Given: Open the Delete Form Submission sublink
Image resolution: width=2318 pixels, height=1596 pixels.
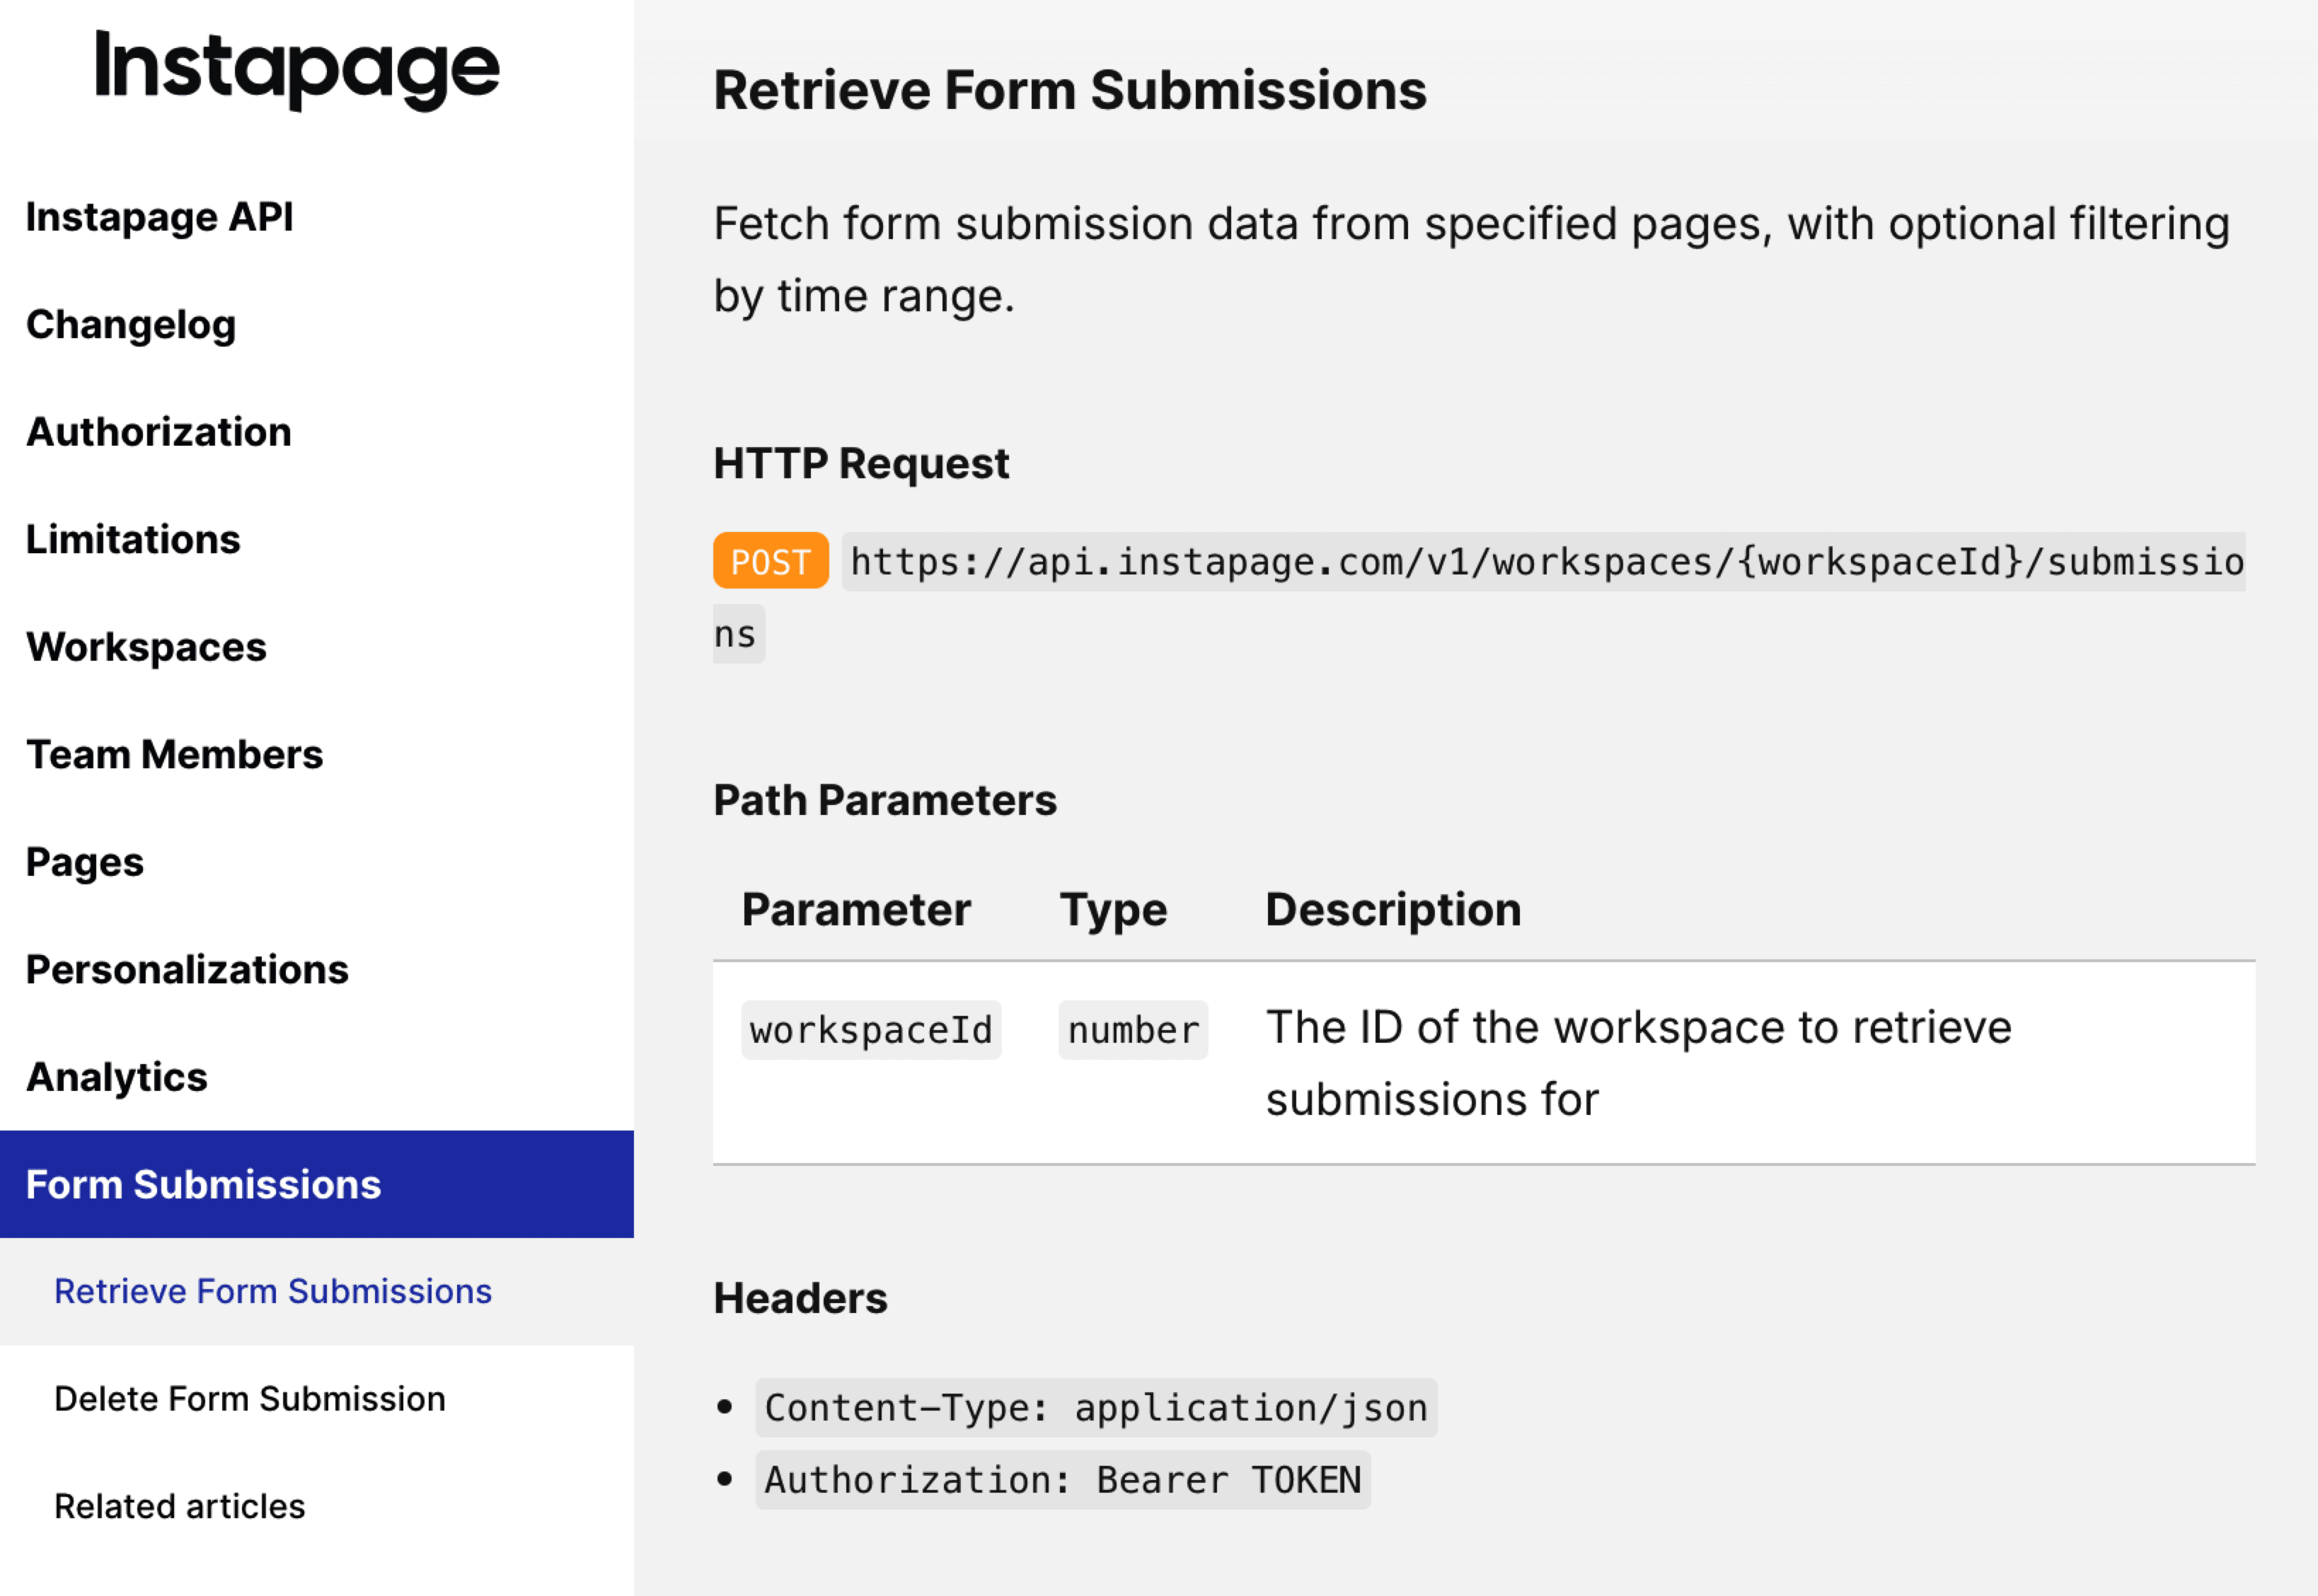Looking at the screenshot, I should coord(250,1399).
